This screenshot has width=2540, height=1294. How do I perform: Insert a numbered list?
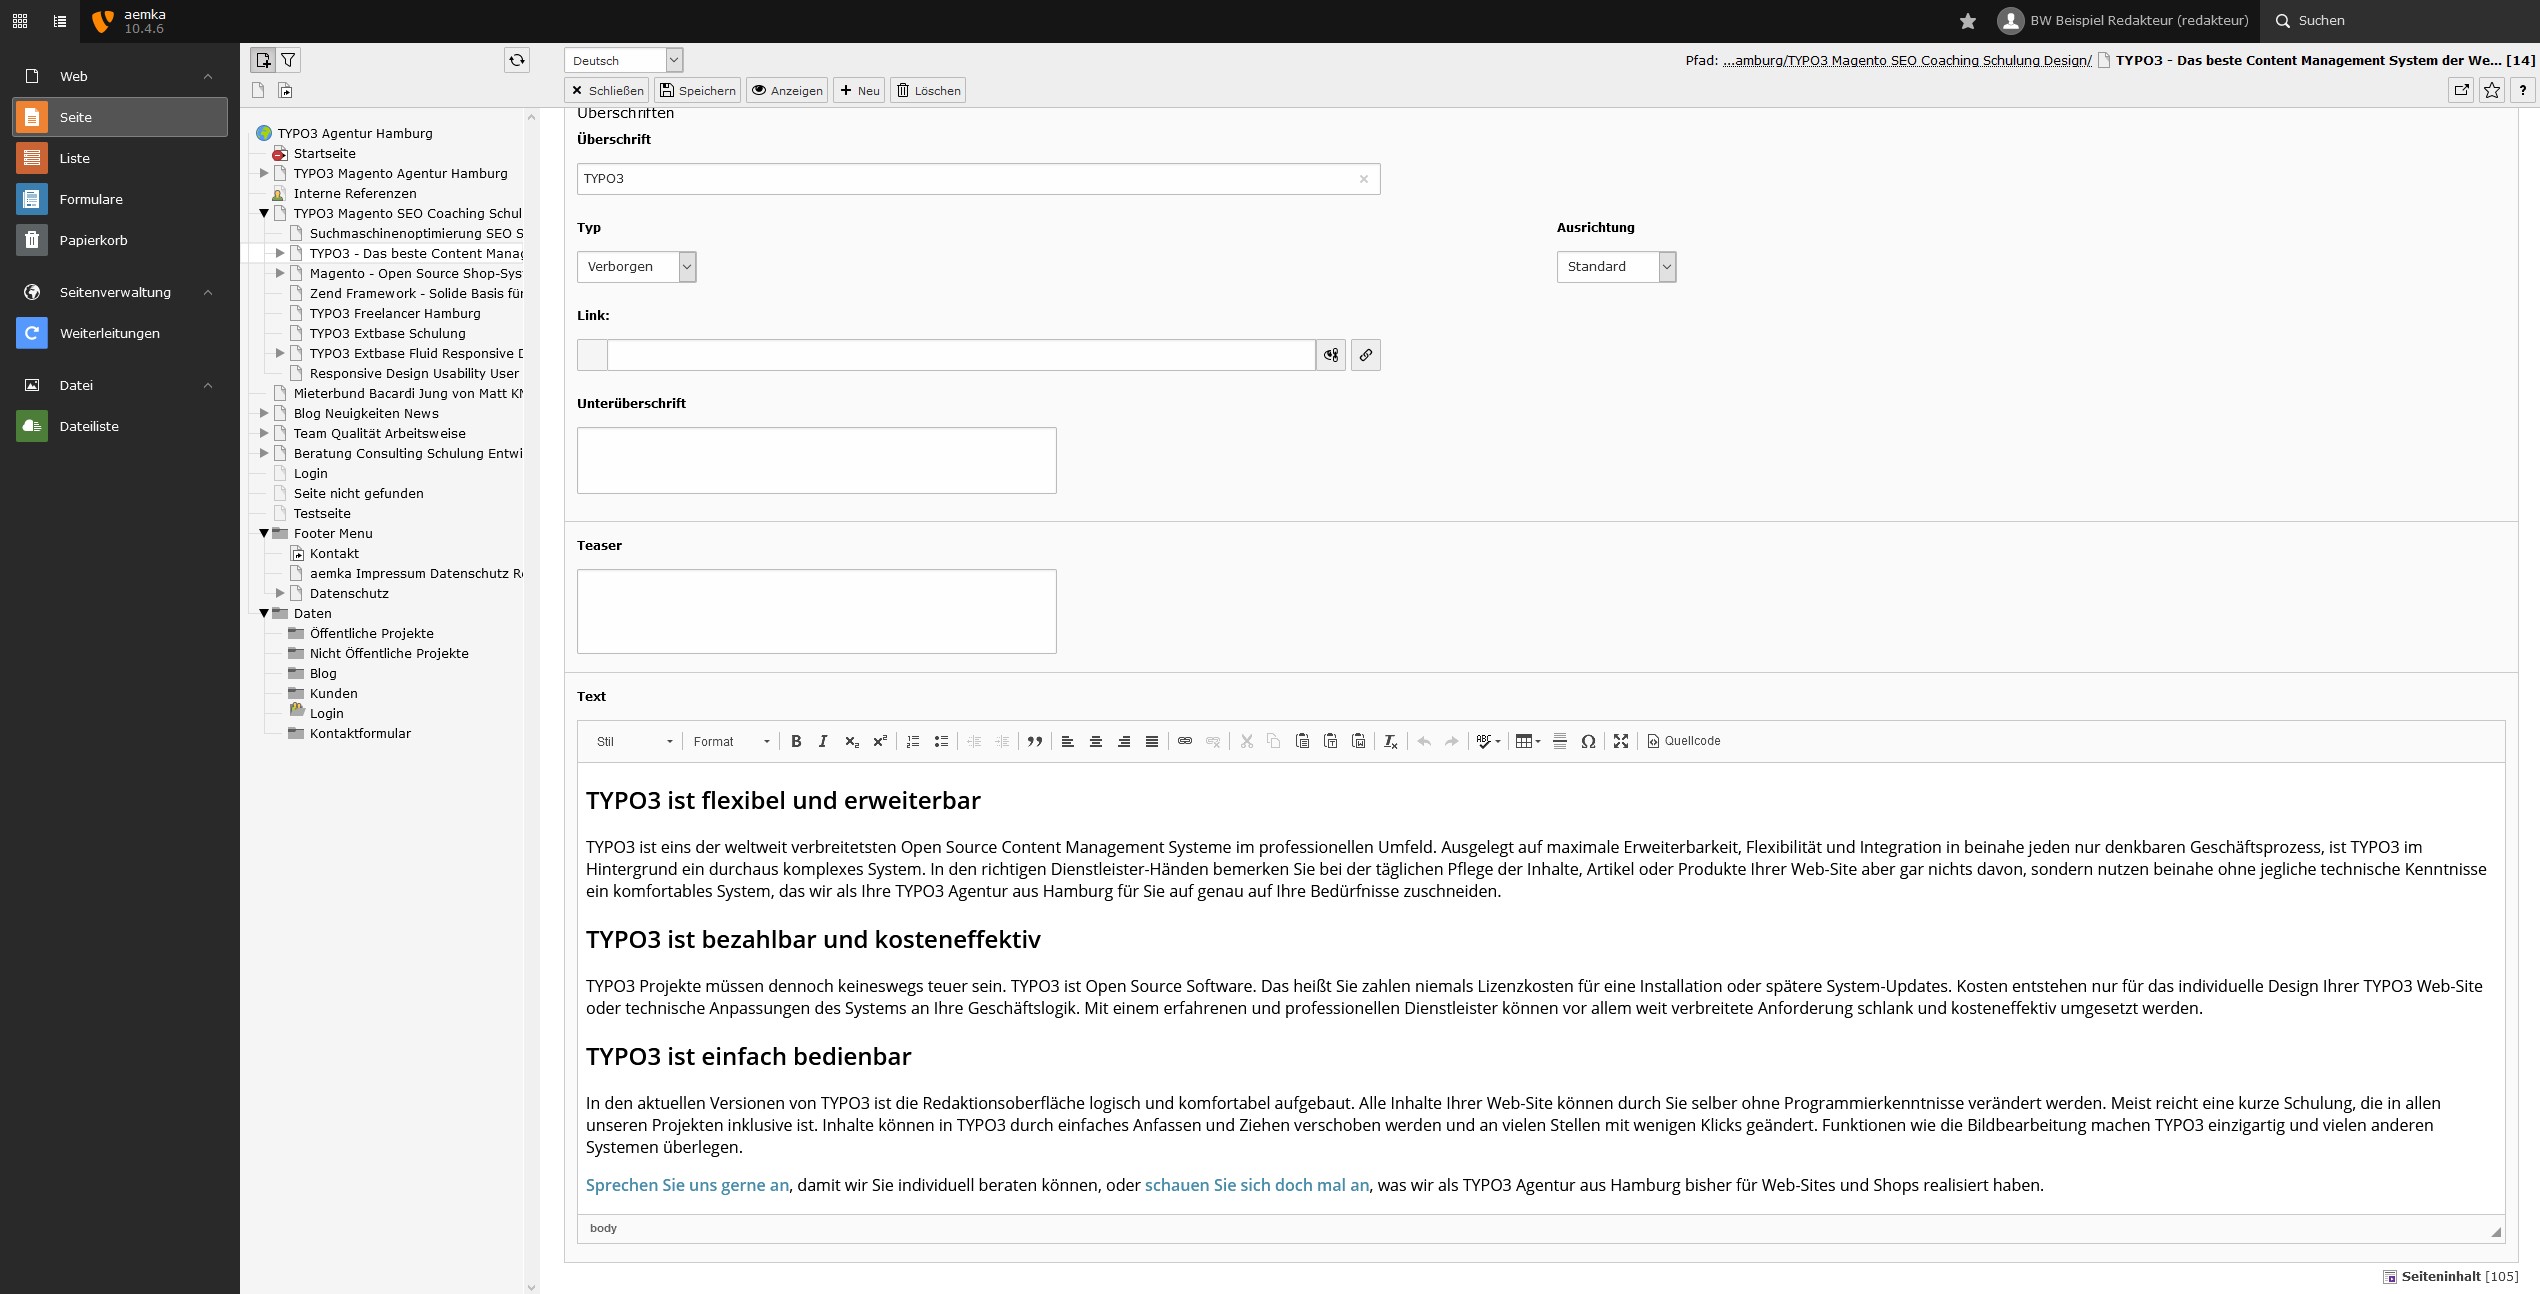(x=912, y=741)
